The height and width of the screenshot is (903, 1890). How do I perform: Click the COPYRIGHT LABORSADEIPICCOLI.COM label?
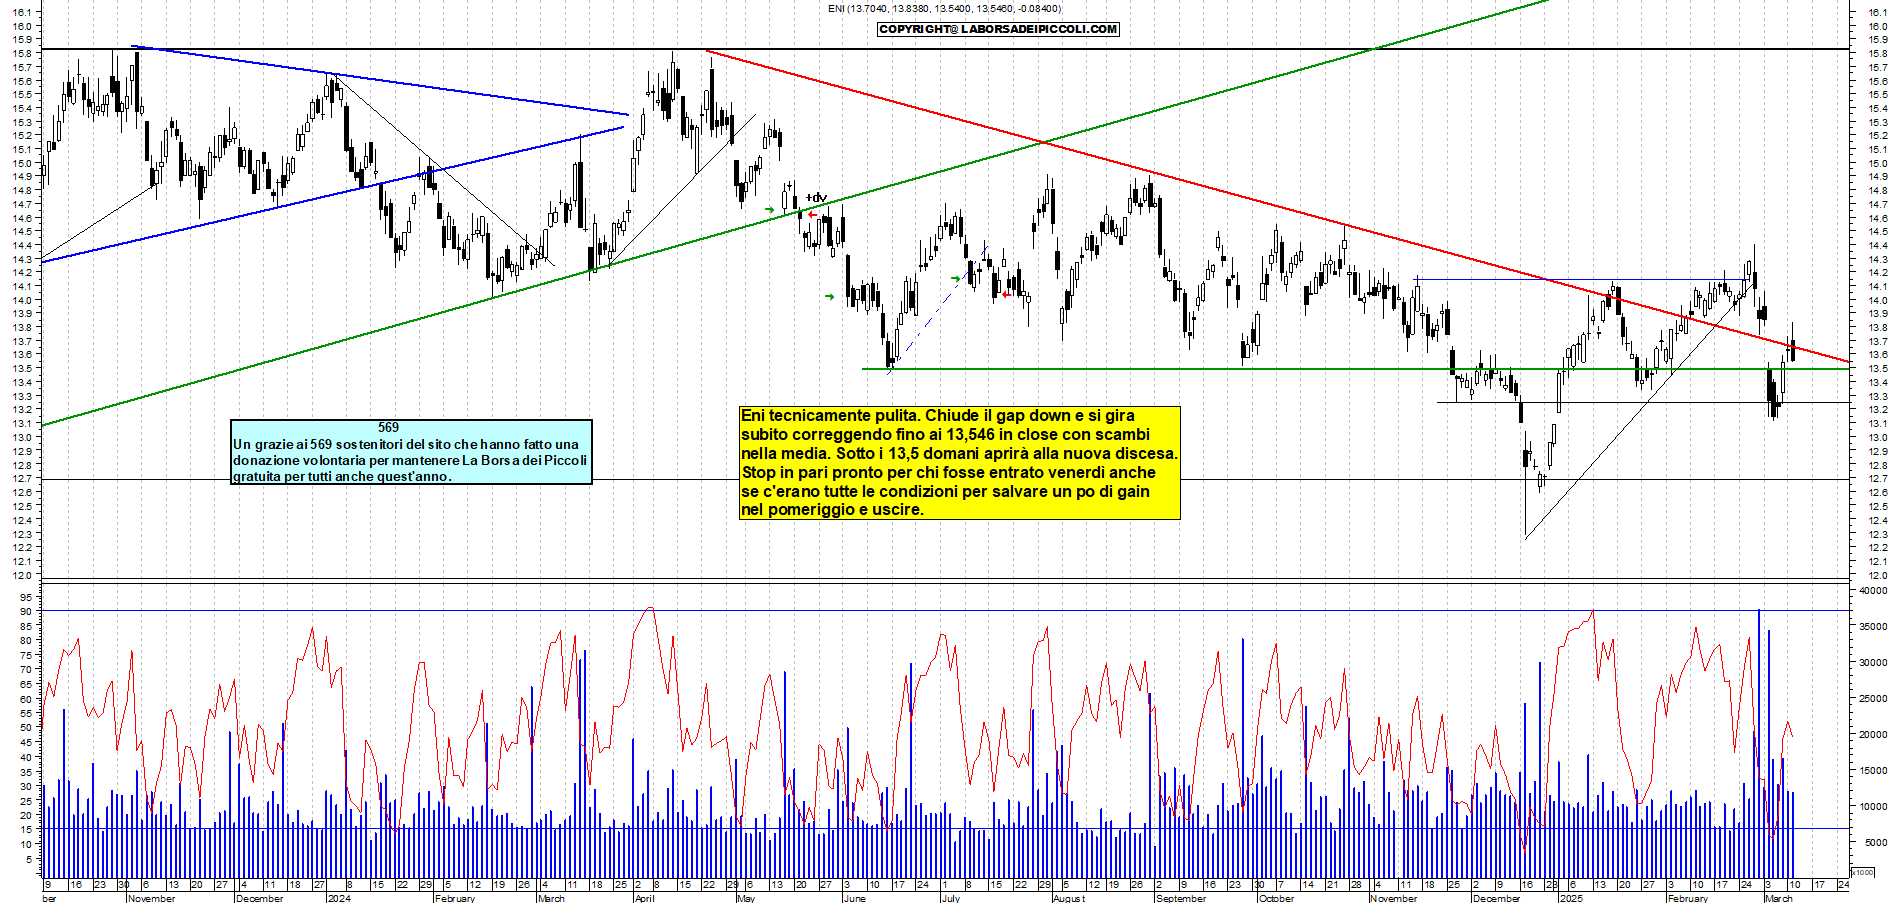[998, 29]
